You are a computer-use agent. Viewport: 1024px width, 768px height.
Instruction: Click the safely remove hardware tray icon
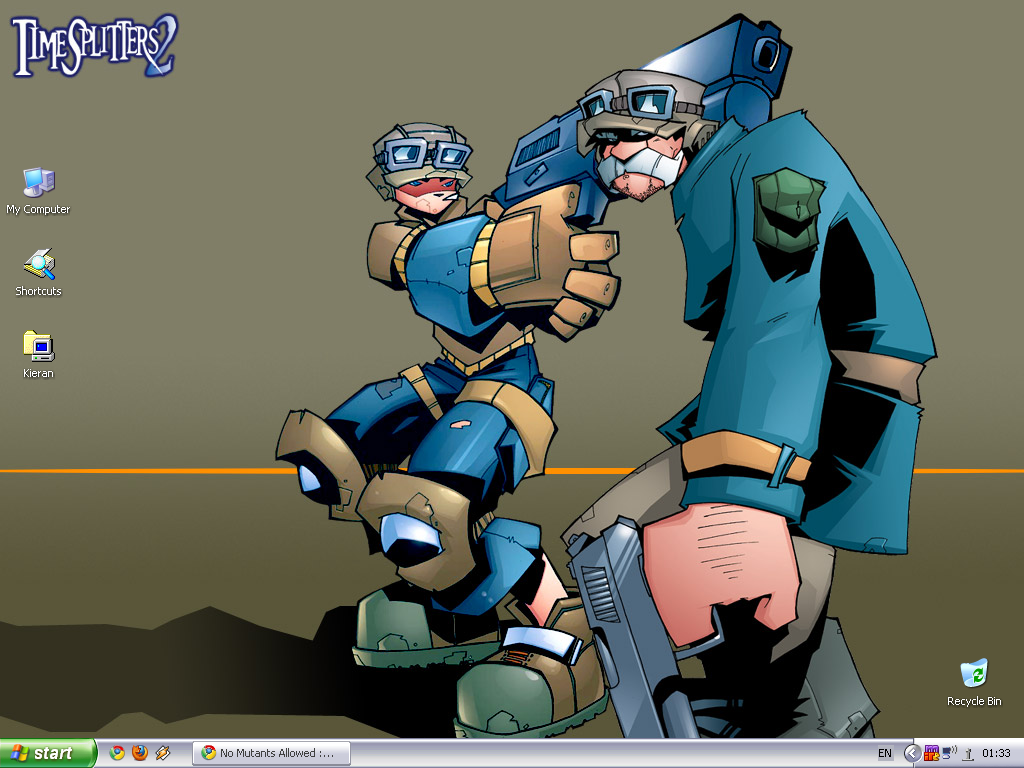[968, 754]
